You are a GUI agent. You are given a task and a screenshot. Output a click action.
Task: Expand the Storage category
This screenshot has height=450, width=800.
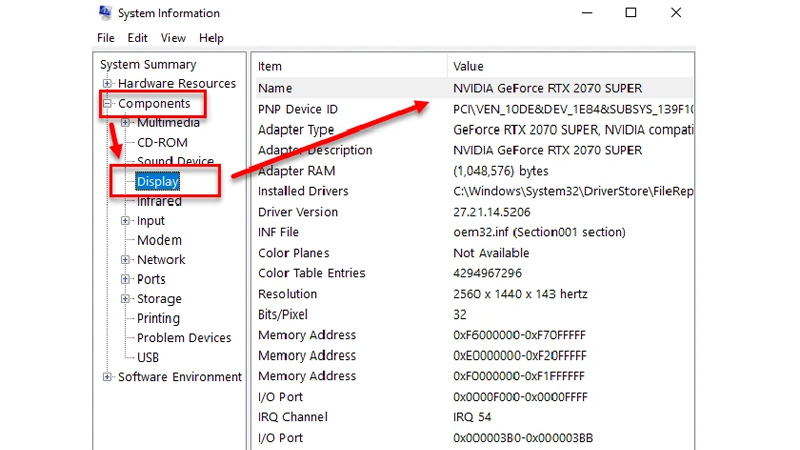(x=126, y=299)
